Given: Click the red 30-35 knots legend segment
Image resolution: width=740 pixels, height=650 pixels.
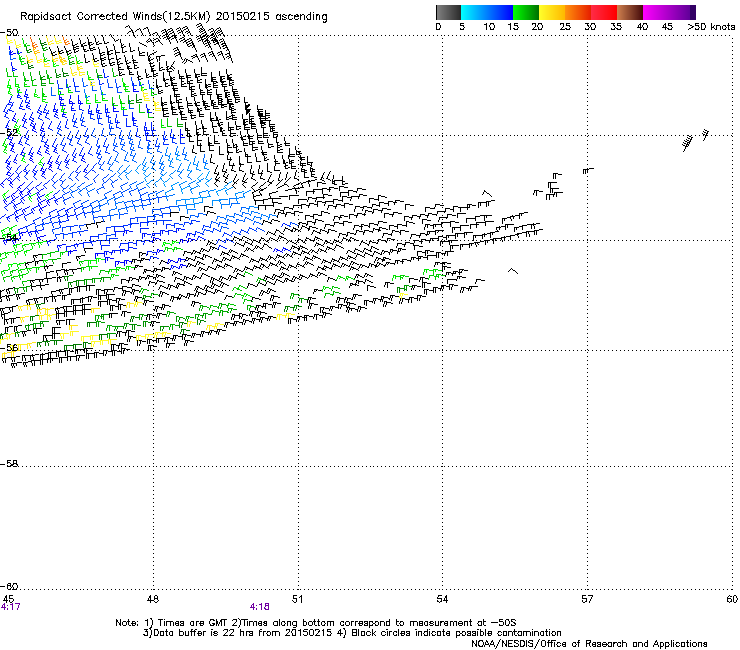Looking at the screenshot, I should [x=604, y=12].
